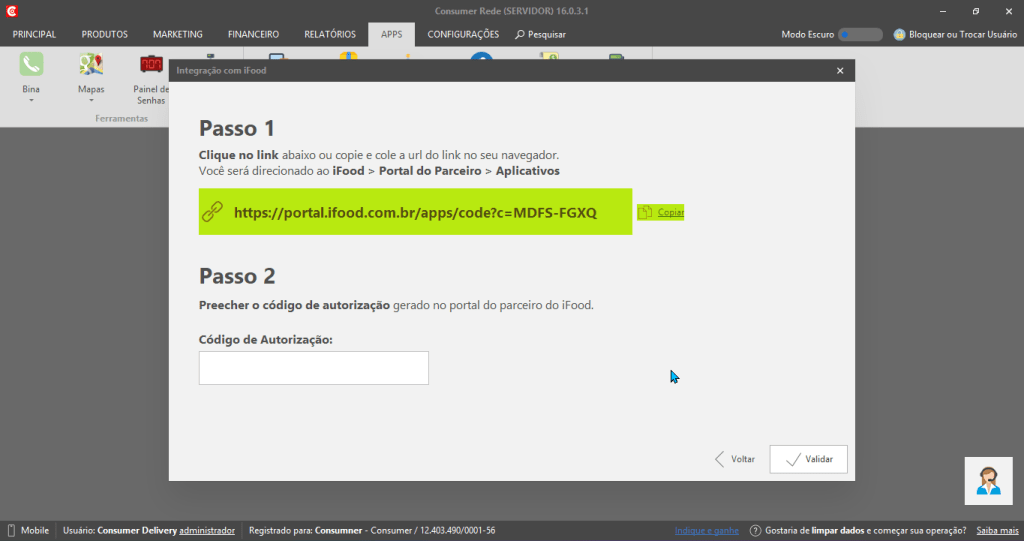Screen dimensions: 1024x541
Task: Restore down the Consumer window
Action: click(x=976, y=11)
